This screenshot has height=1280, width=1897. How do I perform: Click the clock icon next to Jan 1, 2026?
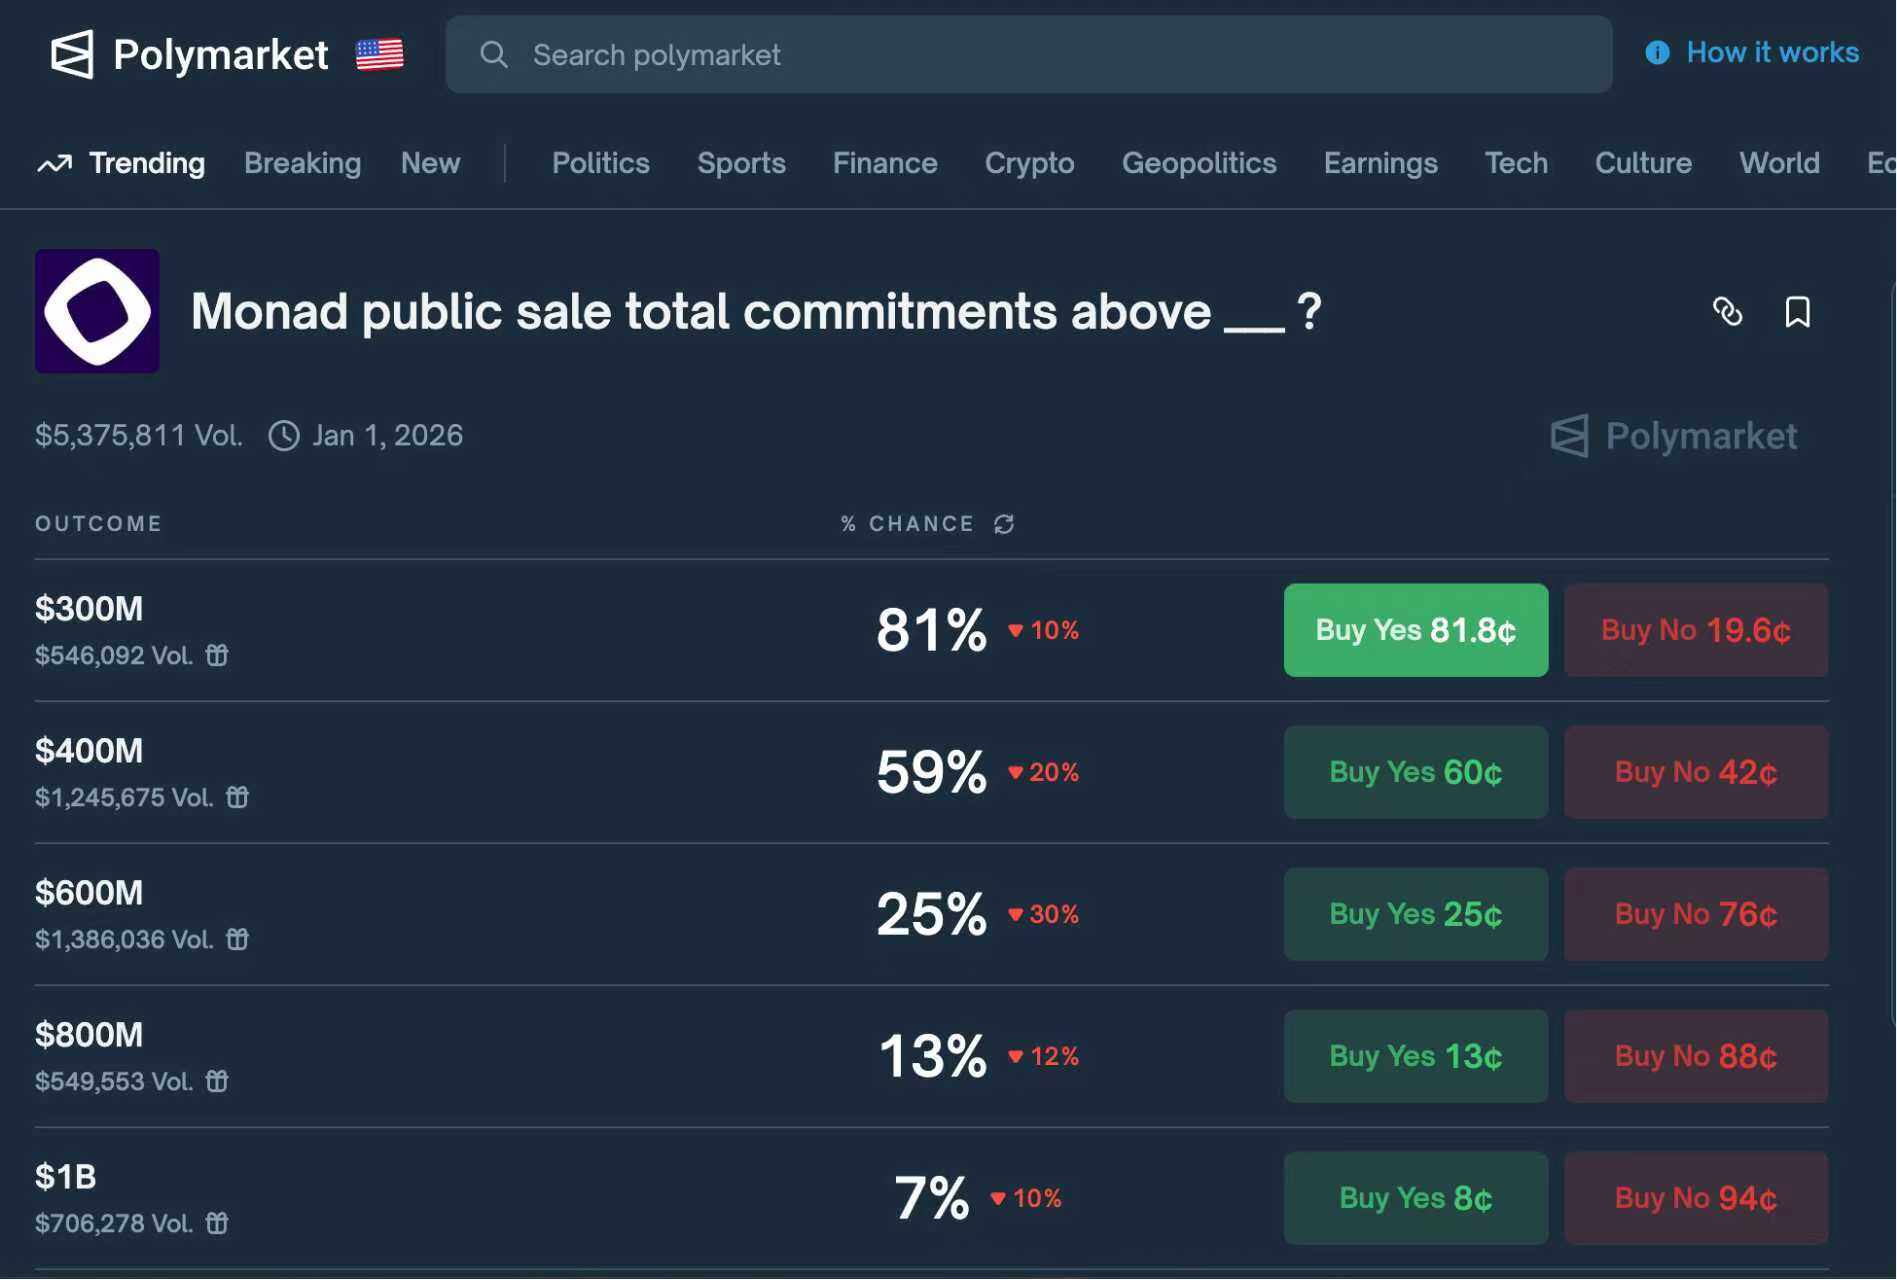[283, 436]
